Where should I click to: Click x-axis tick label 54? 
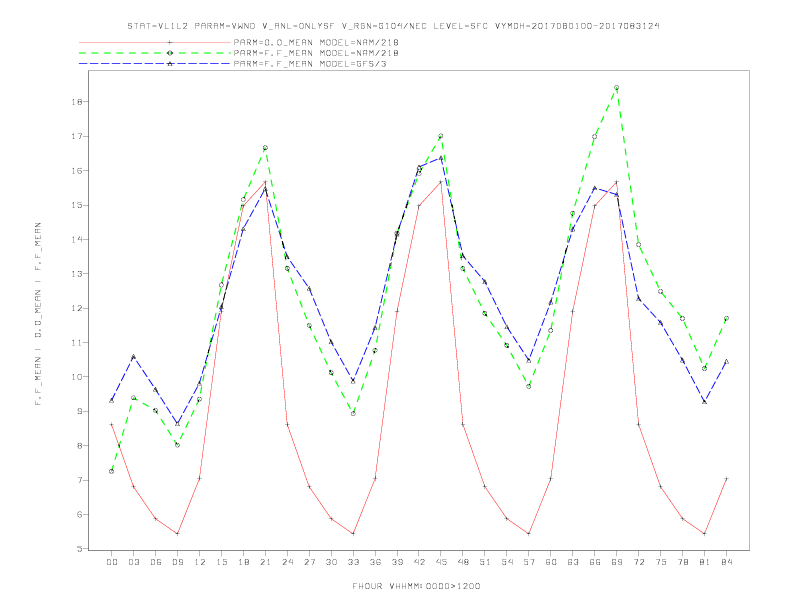pyautogui.click(x=507, y=562)
